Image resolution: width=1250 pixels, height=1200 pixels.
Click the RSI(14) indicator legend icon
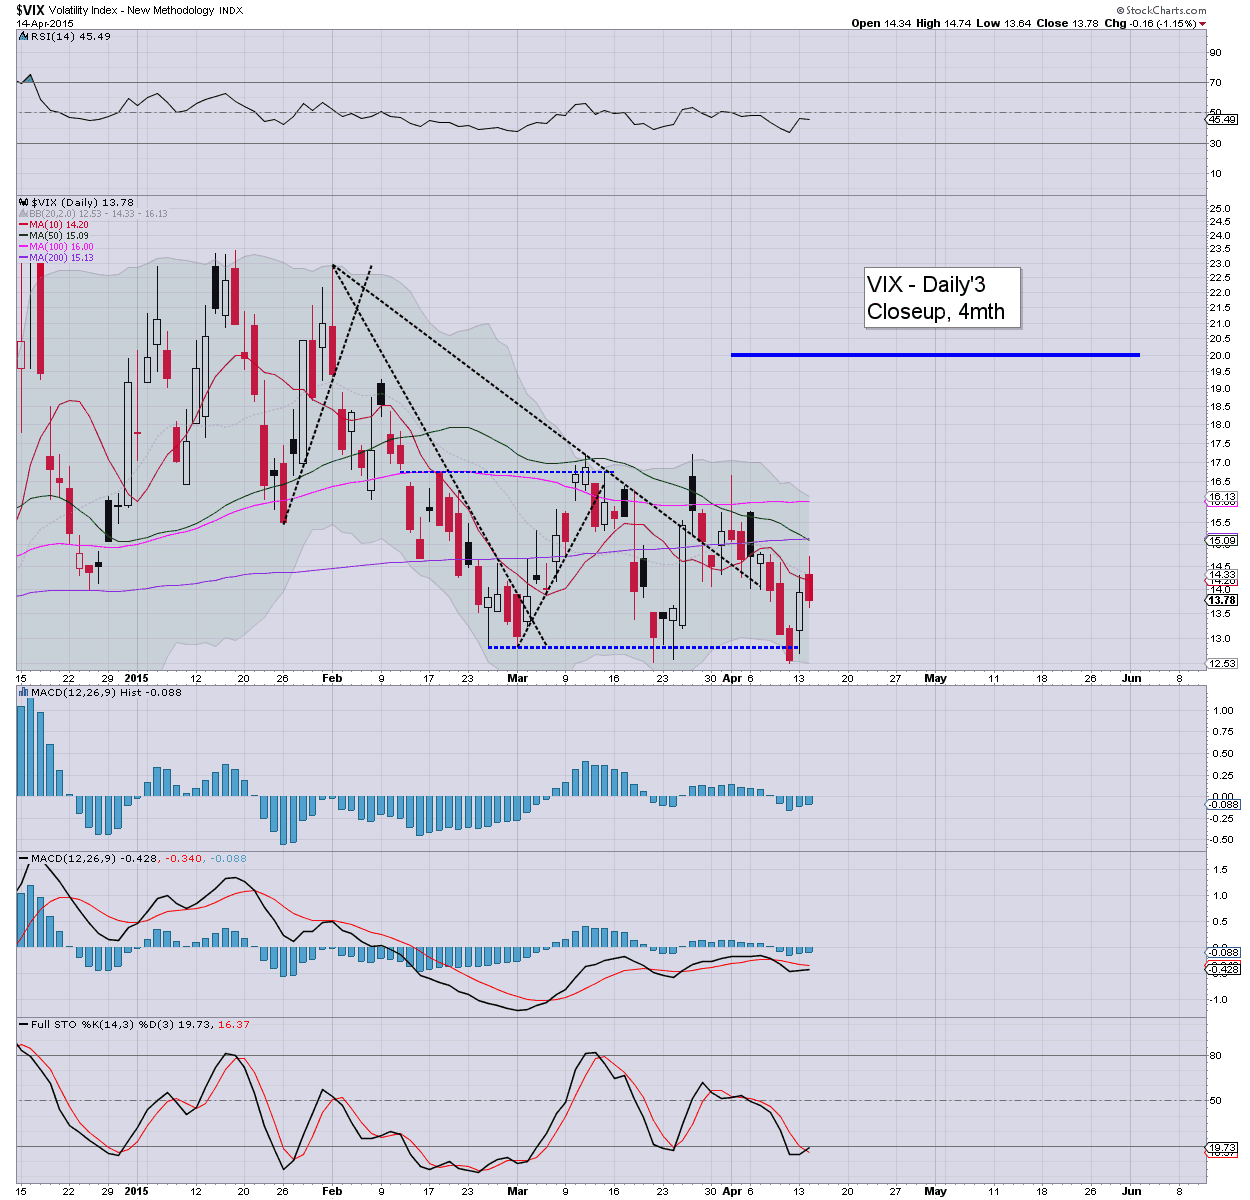[x=22, y=36]
